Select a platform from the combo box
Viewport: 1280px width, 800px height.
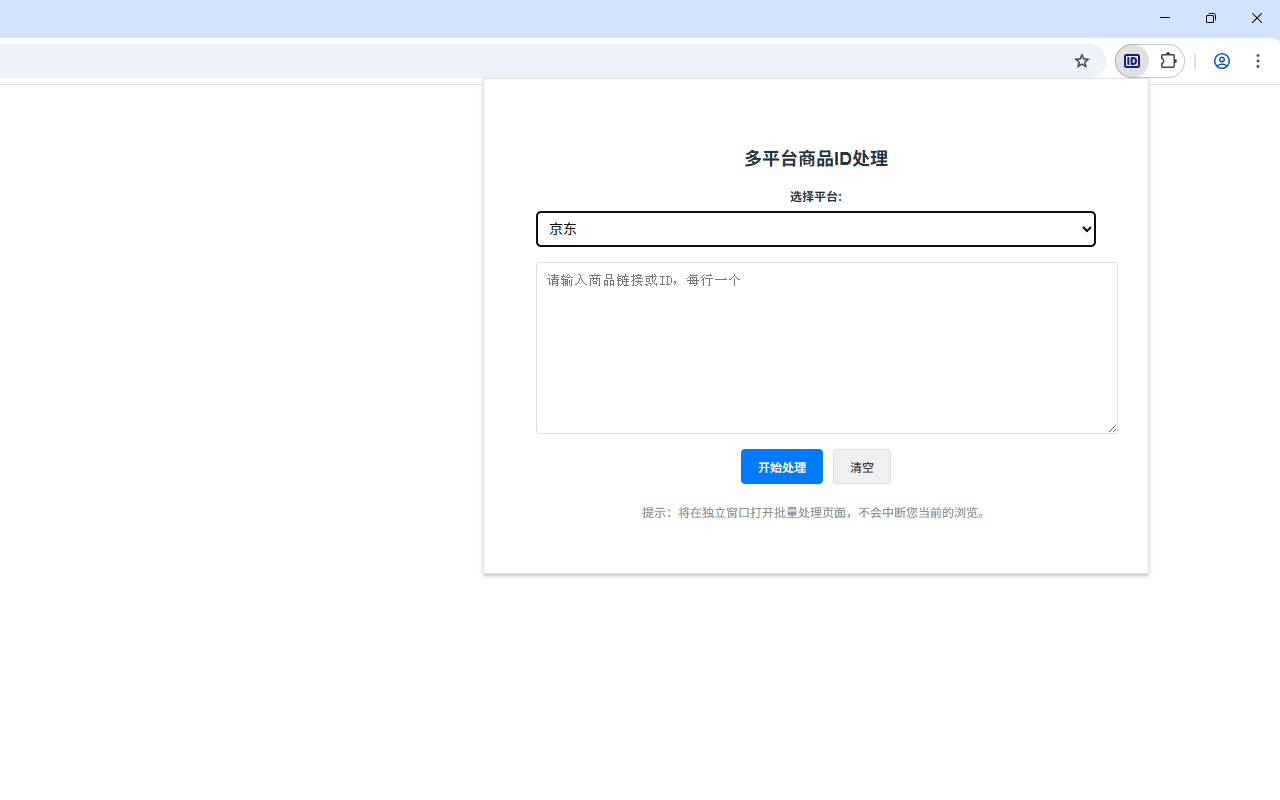tap(815, 229)
